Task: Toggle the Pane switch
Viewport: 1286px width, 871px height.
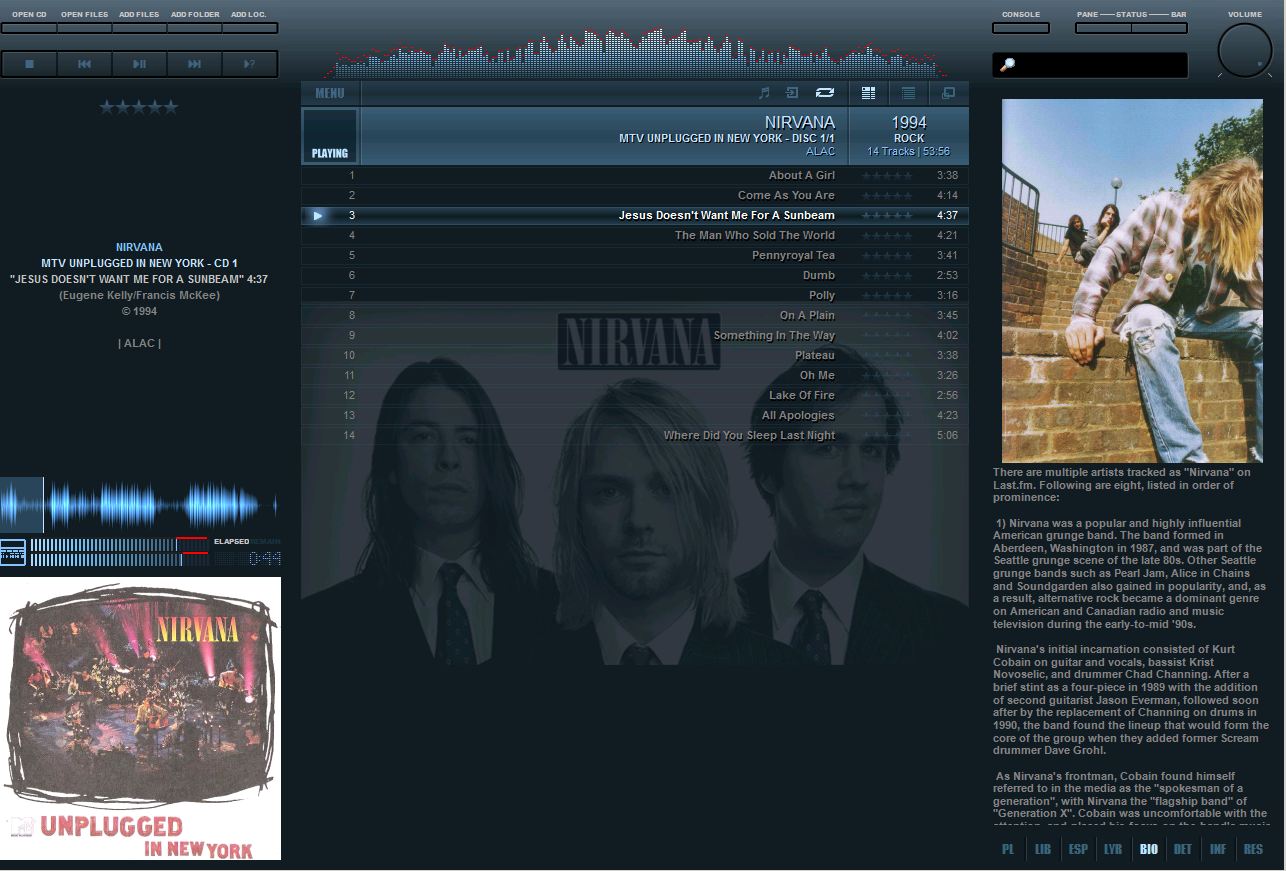Action: pyautogui.click(x=1103, y=28)
